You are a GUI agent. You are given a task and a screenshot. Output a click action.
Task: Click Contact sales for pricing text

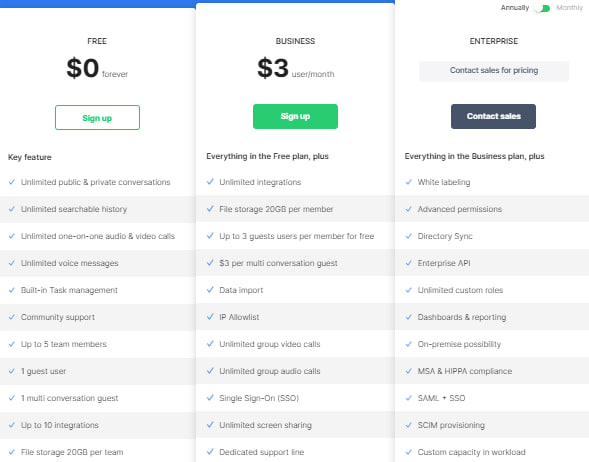point(494,71)
